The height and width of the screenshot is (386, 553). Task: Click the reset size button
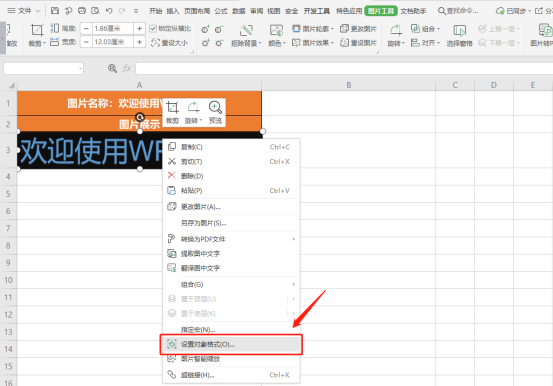170,43
